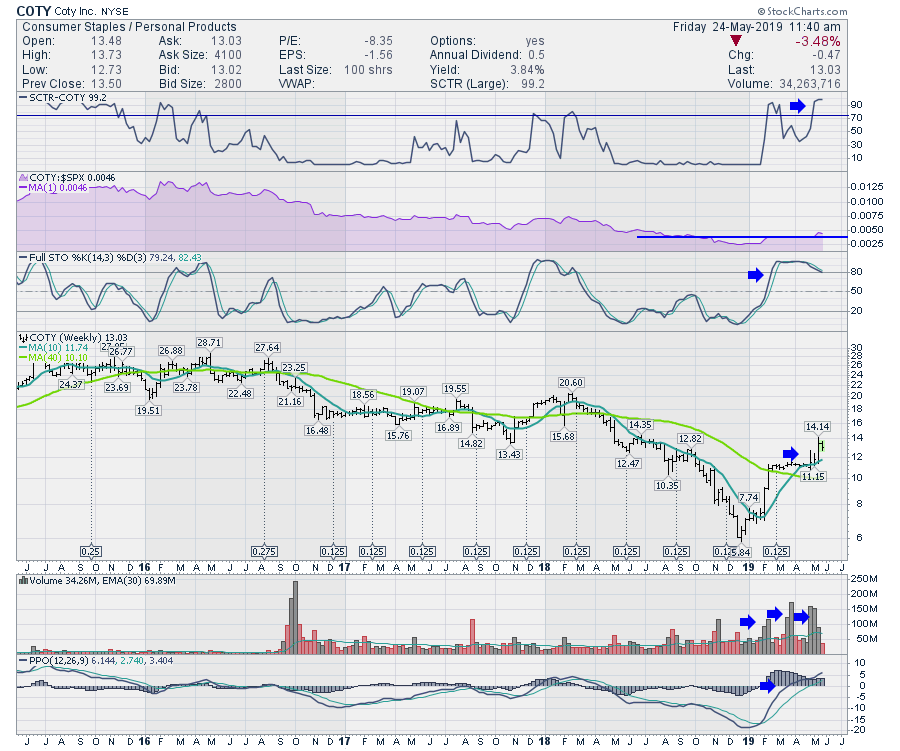Click the Yield value "3.84%"
Image resolution: width=900 pixels, height=751 pixels.
pos(527,70)
